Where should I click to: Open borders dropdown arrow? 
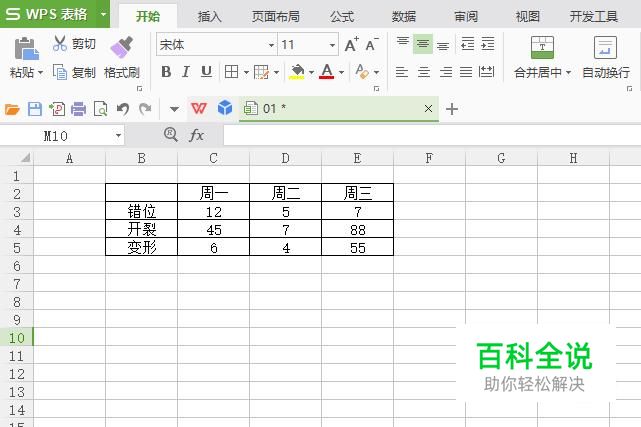tap(246, 73)
